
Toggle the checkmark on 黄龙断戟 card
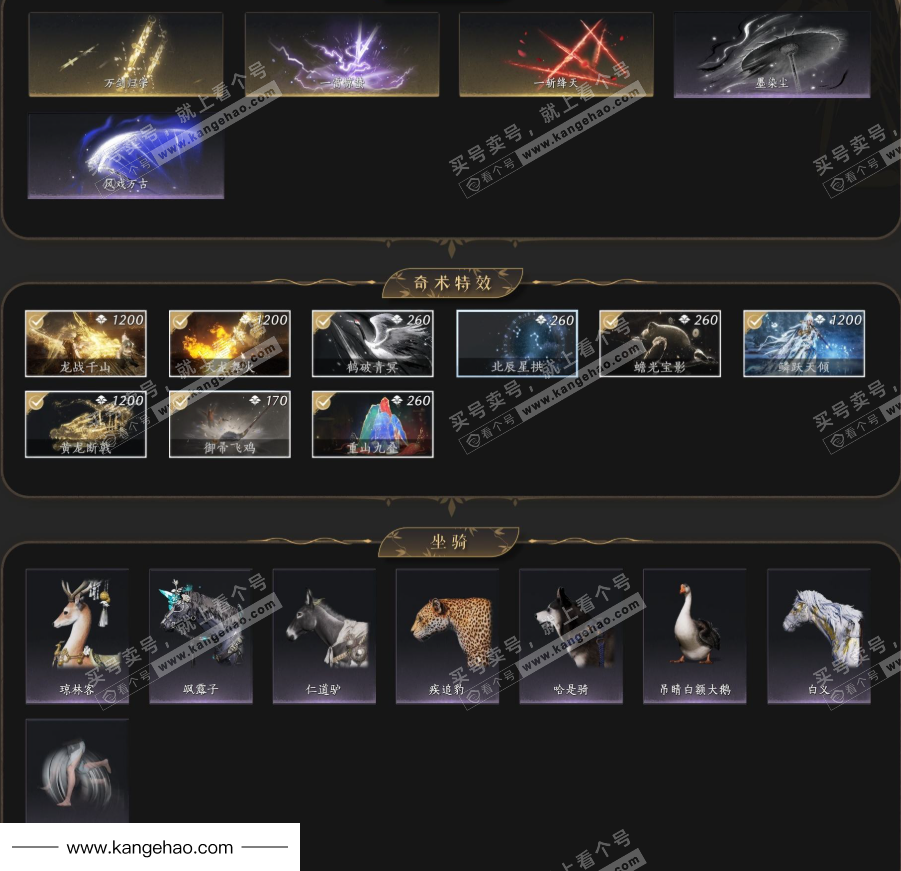36,402
